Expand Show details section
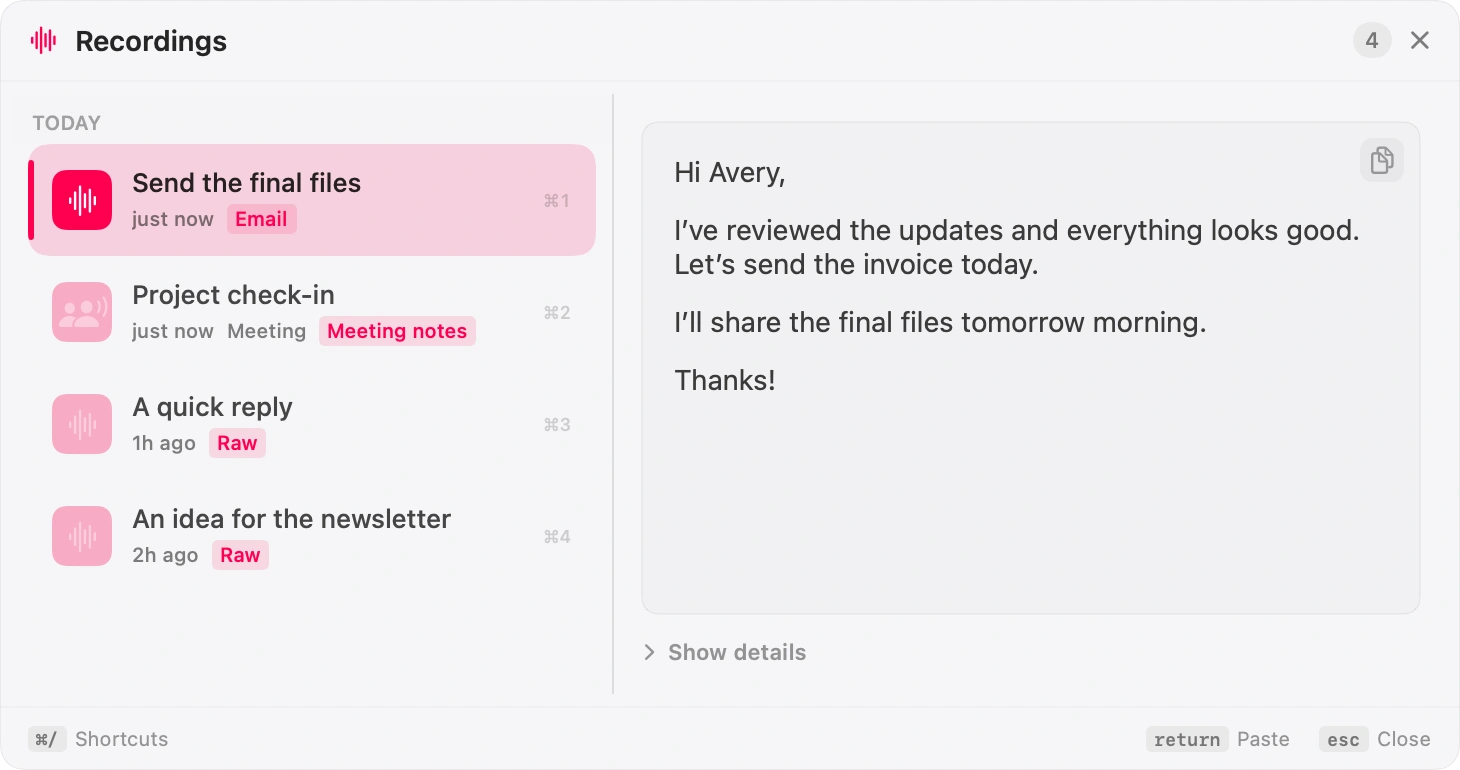Image resolution: width=1460 pixels, height=770 pixels. click(725, 652)
